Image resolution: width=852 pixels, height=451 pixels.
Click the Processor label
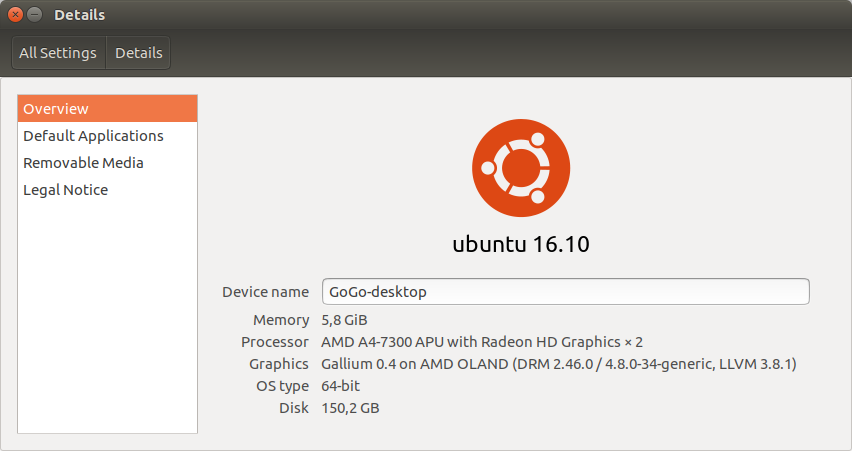(274, 342)
